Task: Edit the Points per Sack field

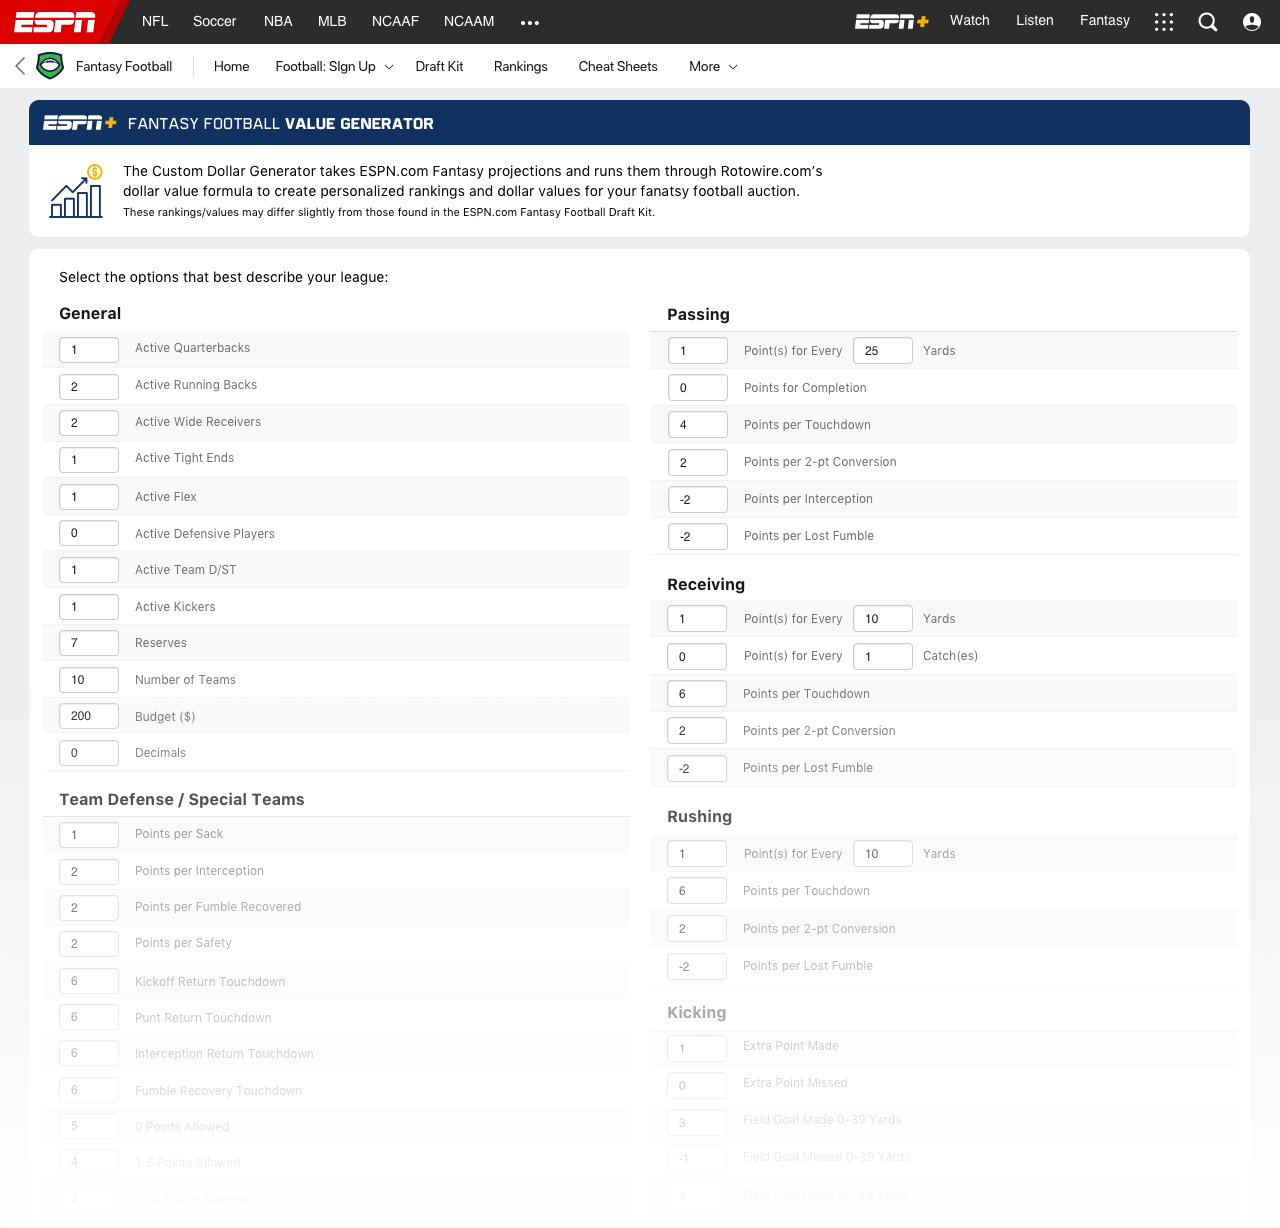Action: click(89, 835)
